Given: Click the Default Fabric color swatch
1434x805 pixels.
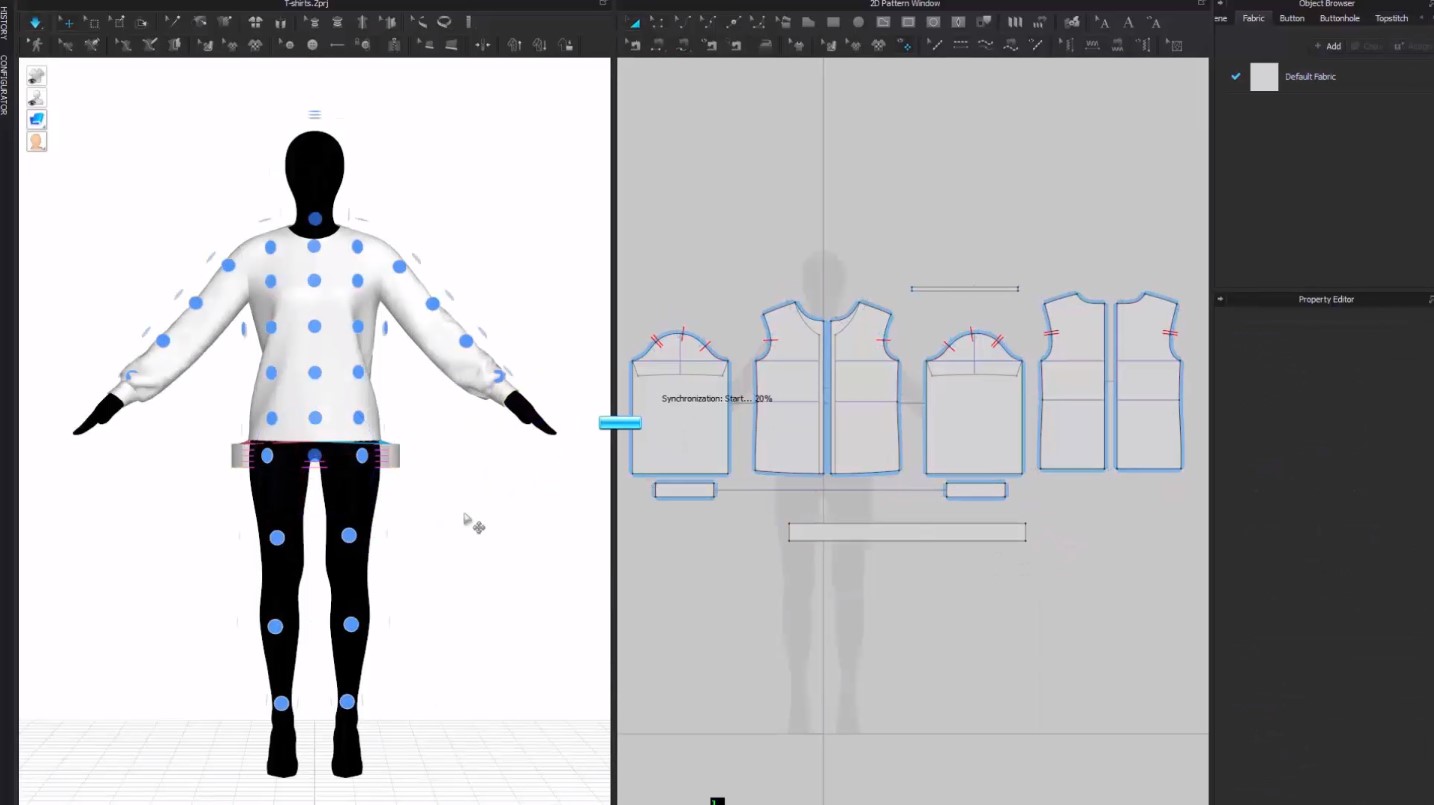Looking at the screenshot, I should click(1264, 77).
